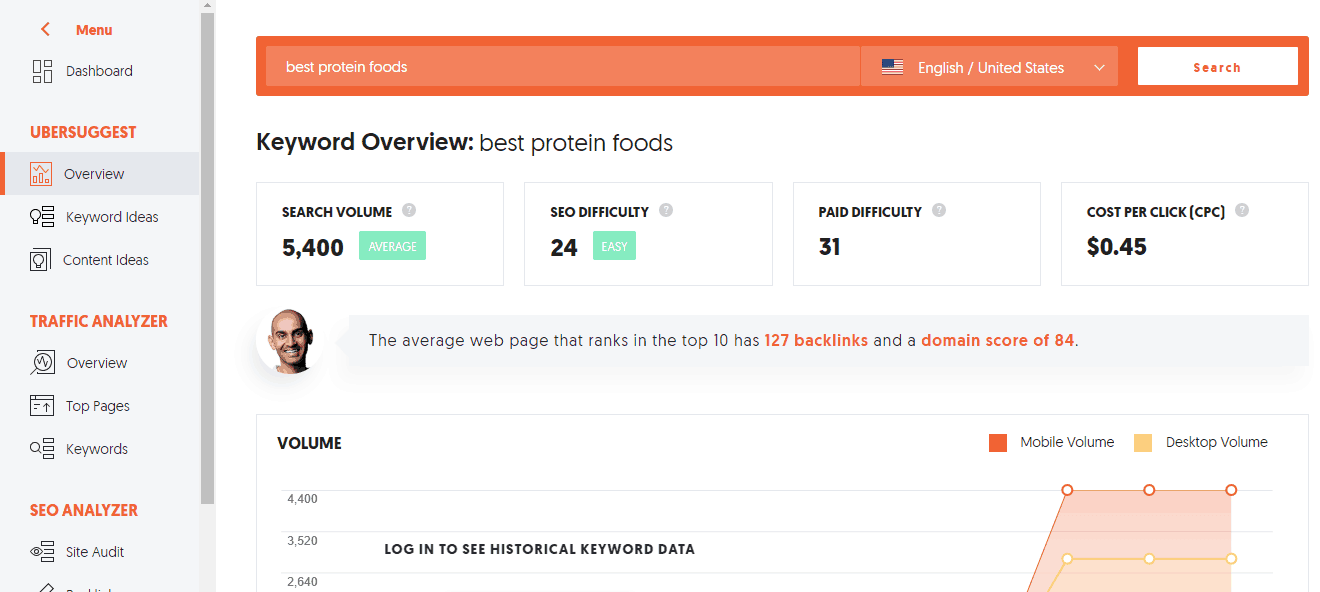Screen dimensions: 1320x592
Task: Click the help icon beside SEO Difficulty
Action: point(666,211)
